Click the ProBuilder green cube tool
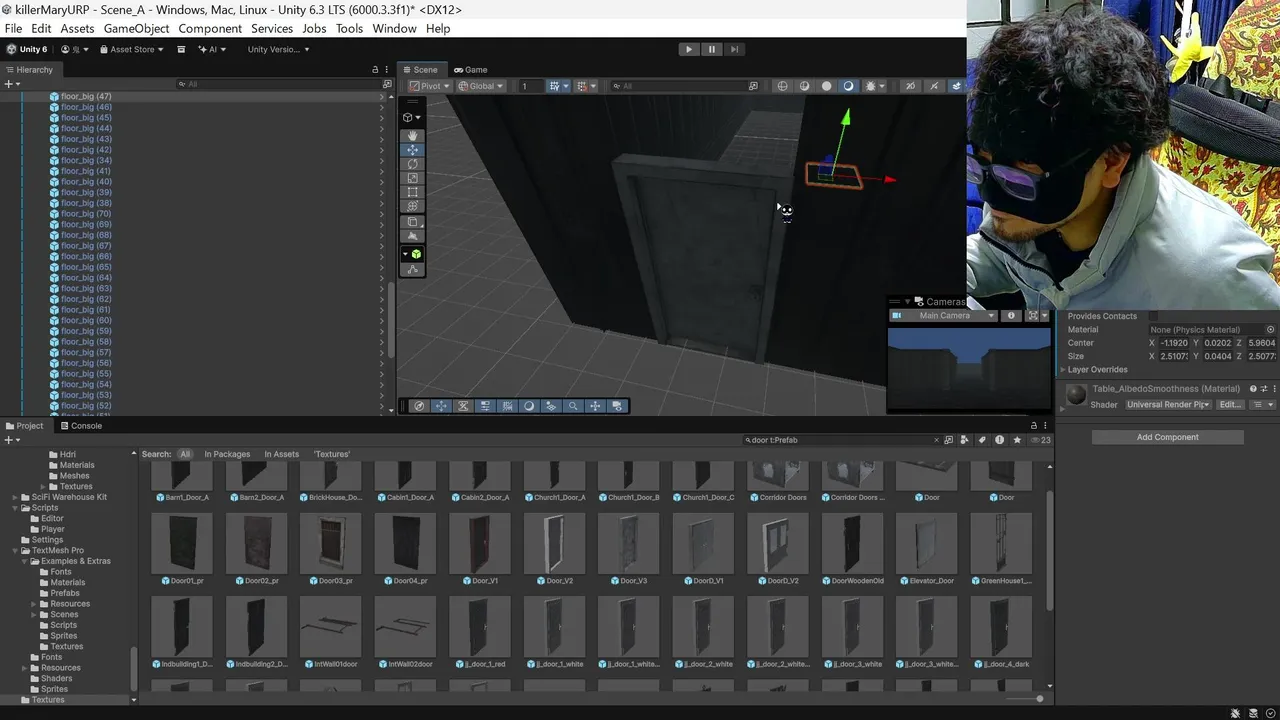1280x720 pixels. 415,254
